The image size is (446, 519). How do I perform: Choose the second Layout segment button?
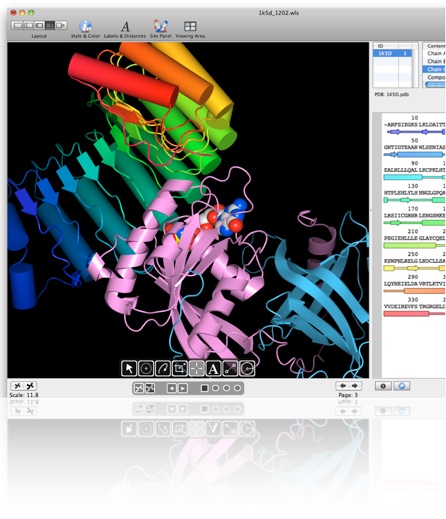click(29, 25)
